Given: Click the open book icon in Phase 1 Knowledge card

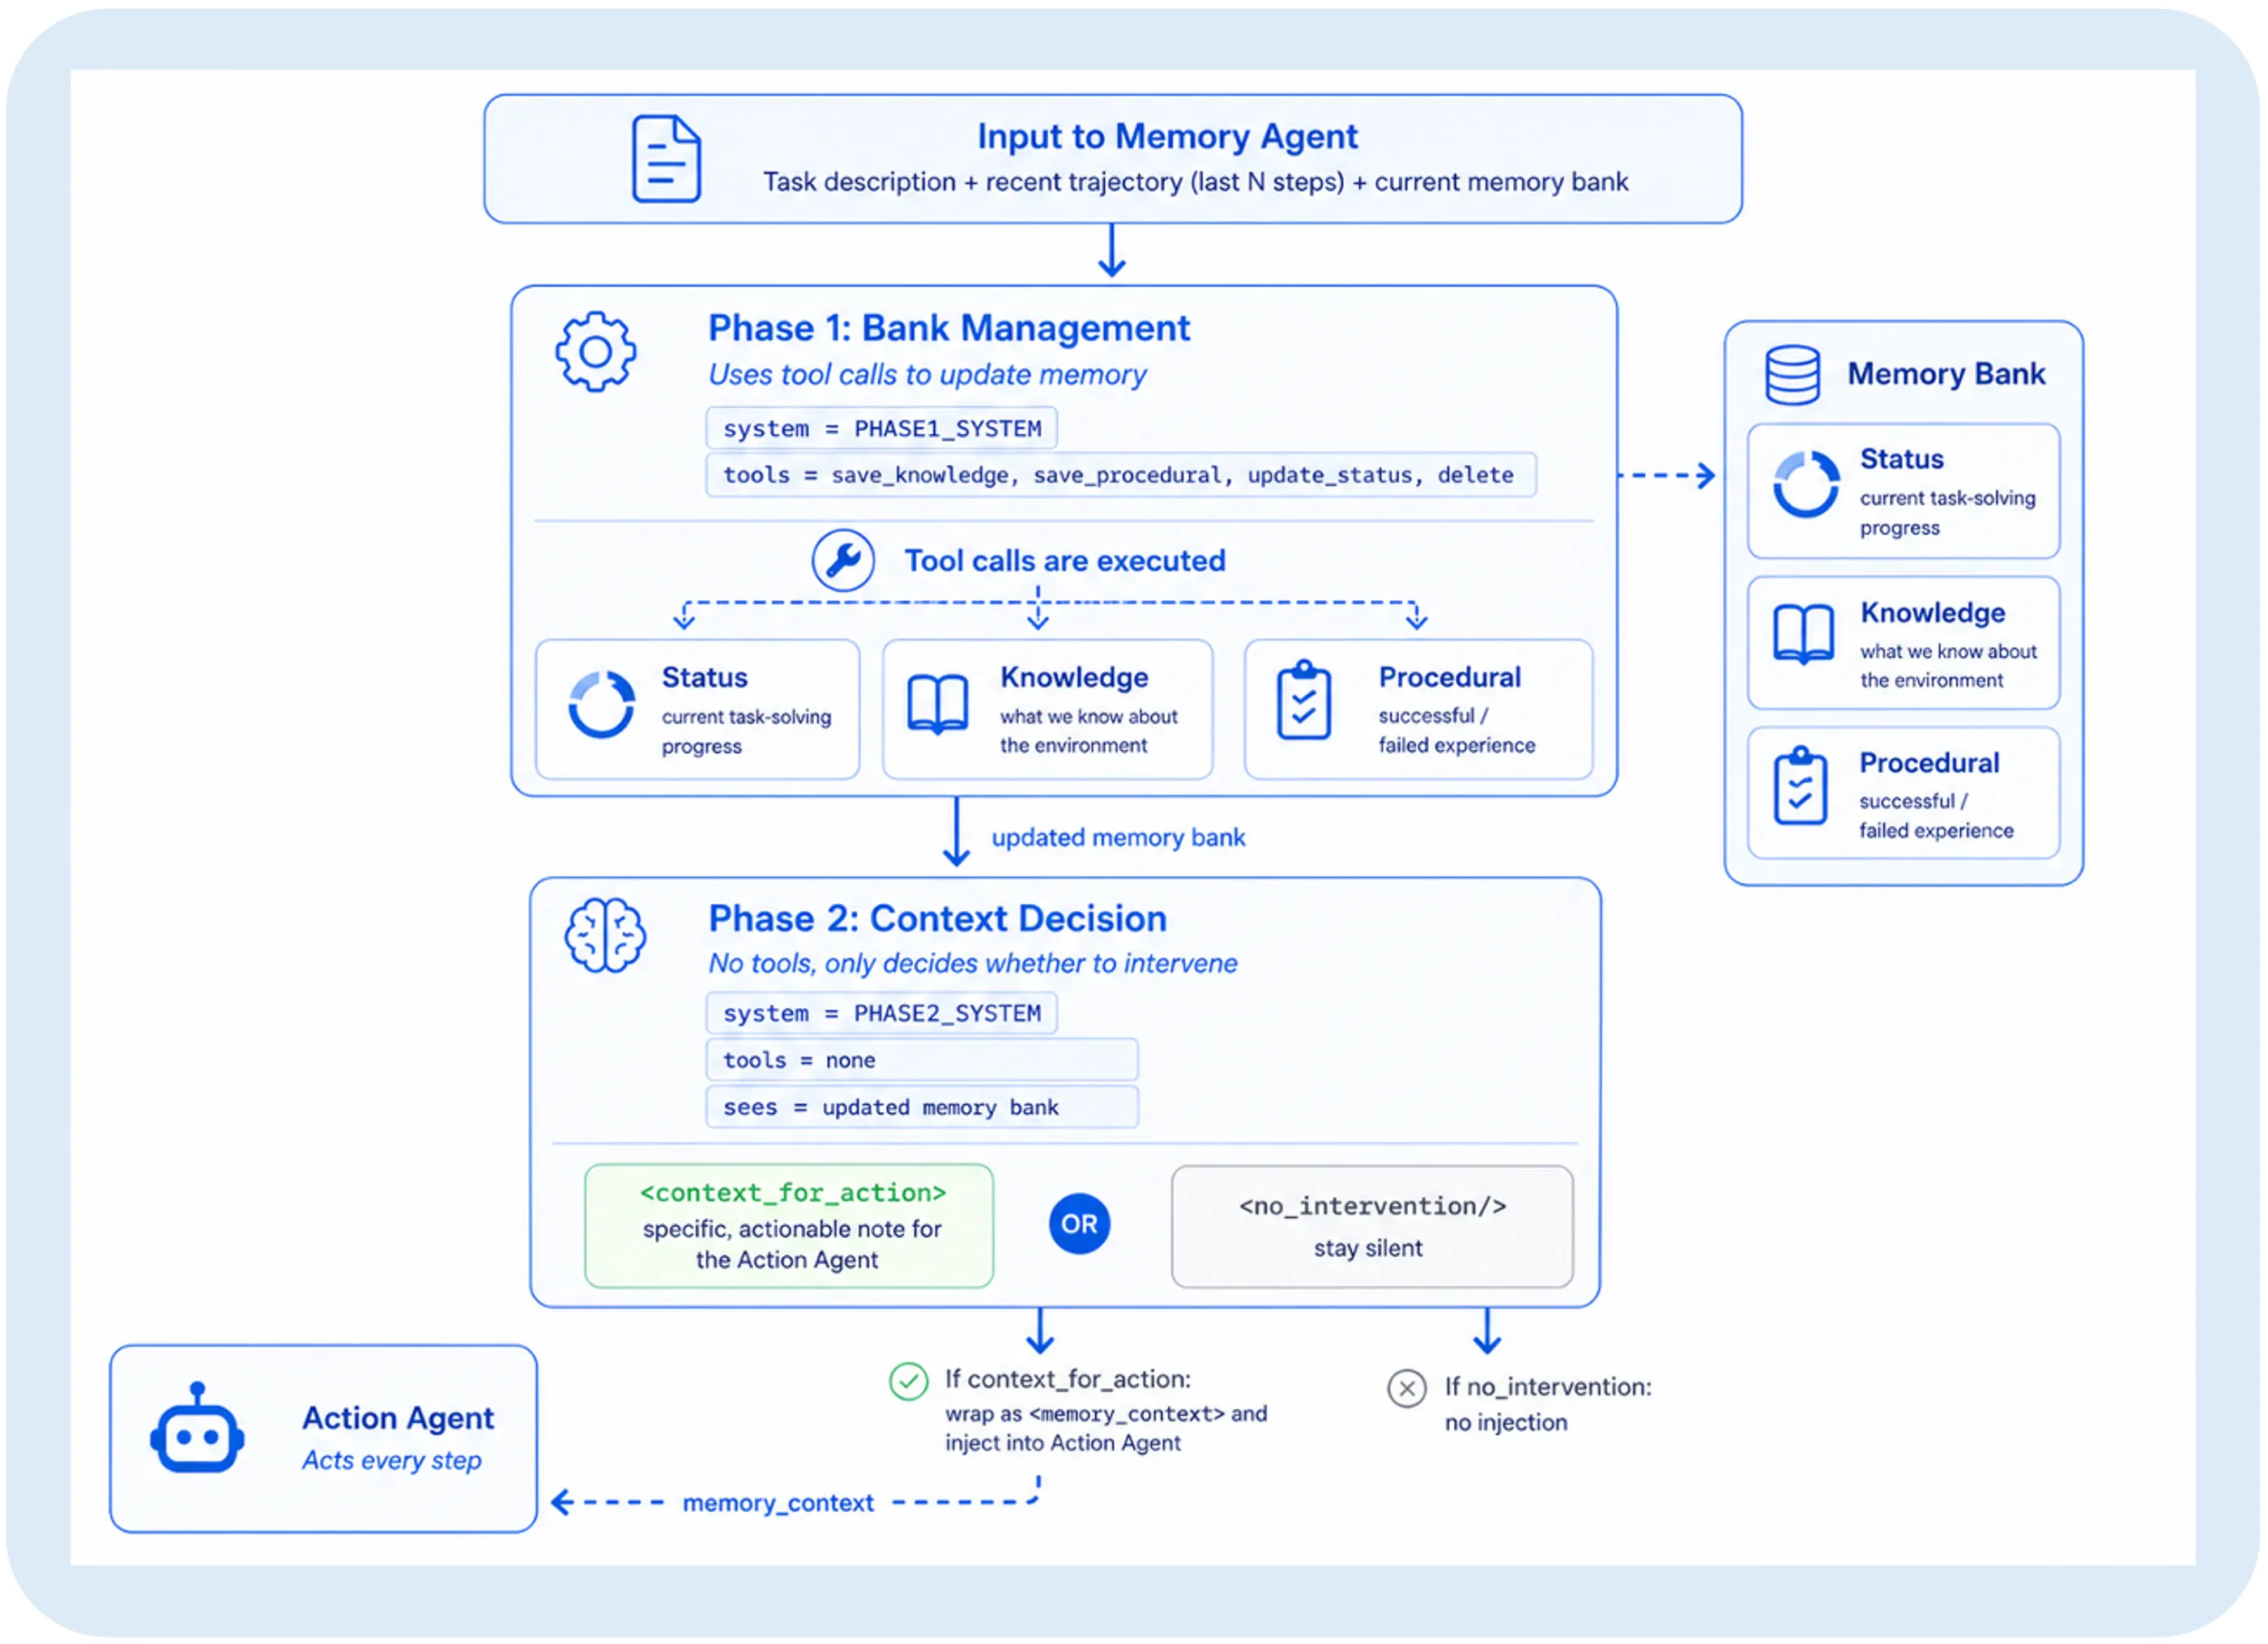Looking at the screenshot, I should pos(937,705).
